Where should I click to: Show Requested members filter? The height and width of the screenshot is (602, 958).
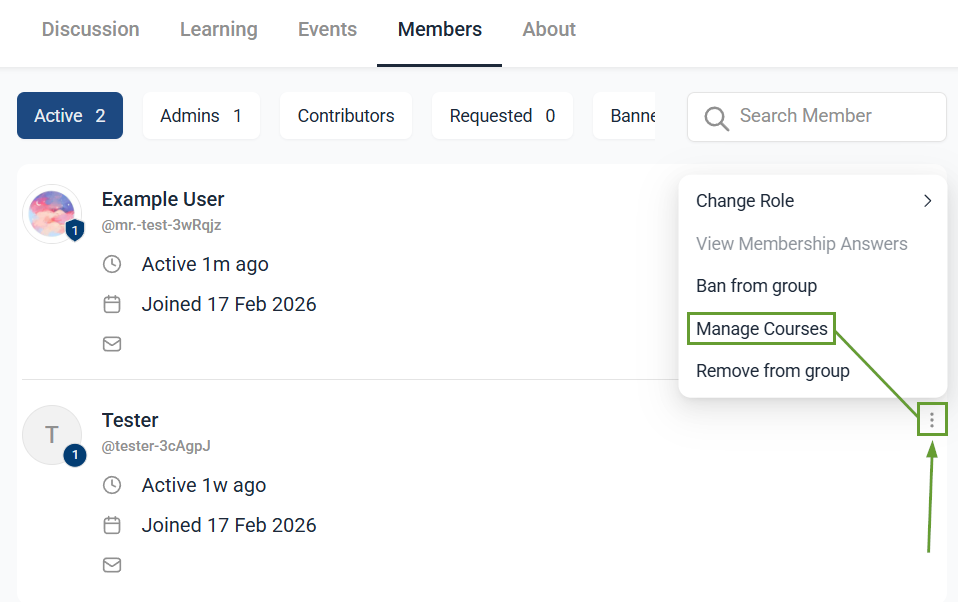pyautogui.click(x=502, y=116)
